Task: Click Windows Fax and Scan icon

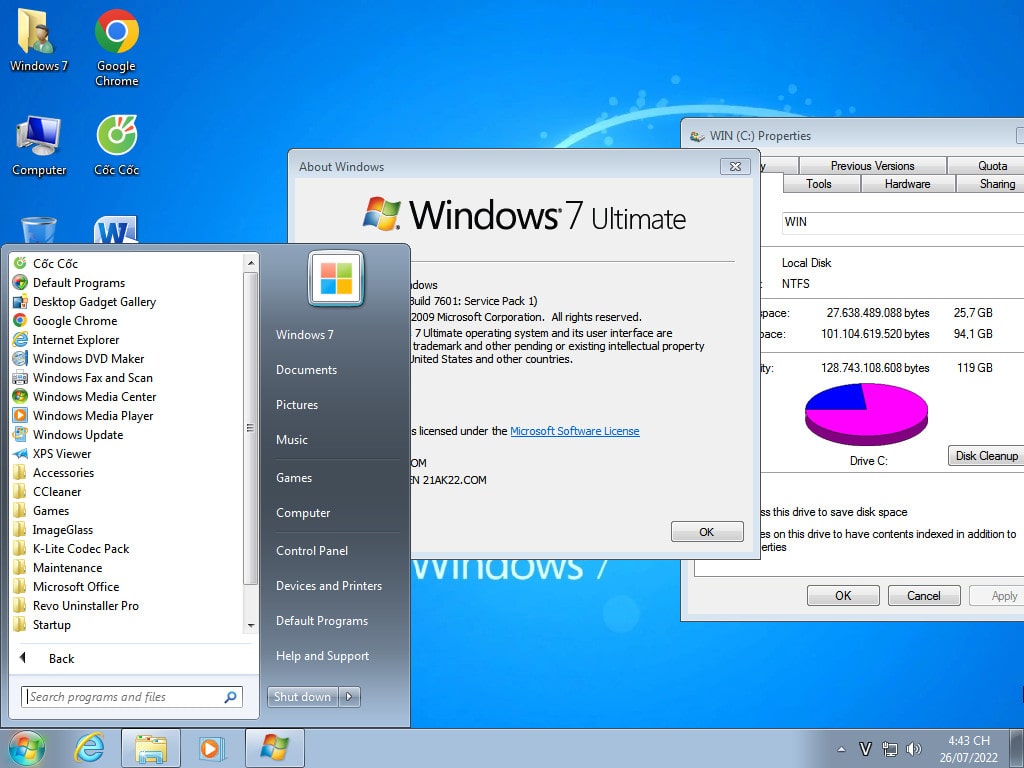Action: click(x=20, y=377)
